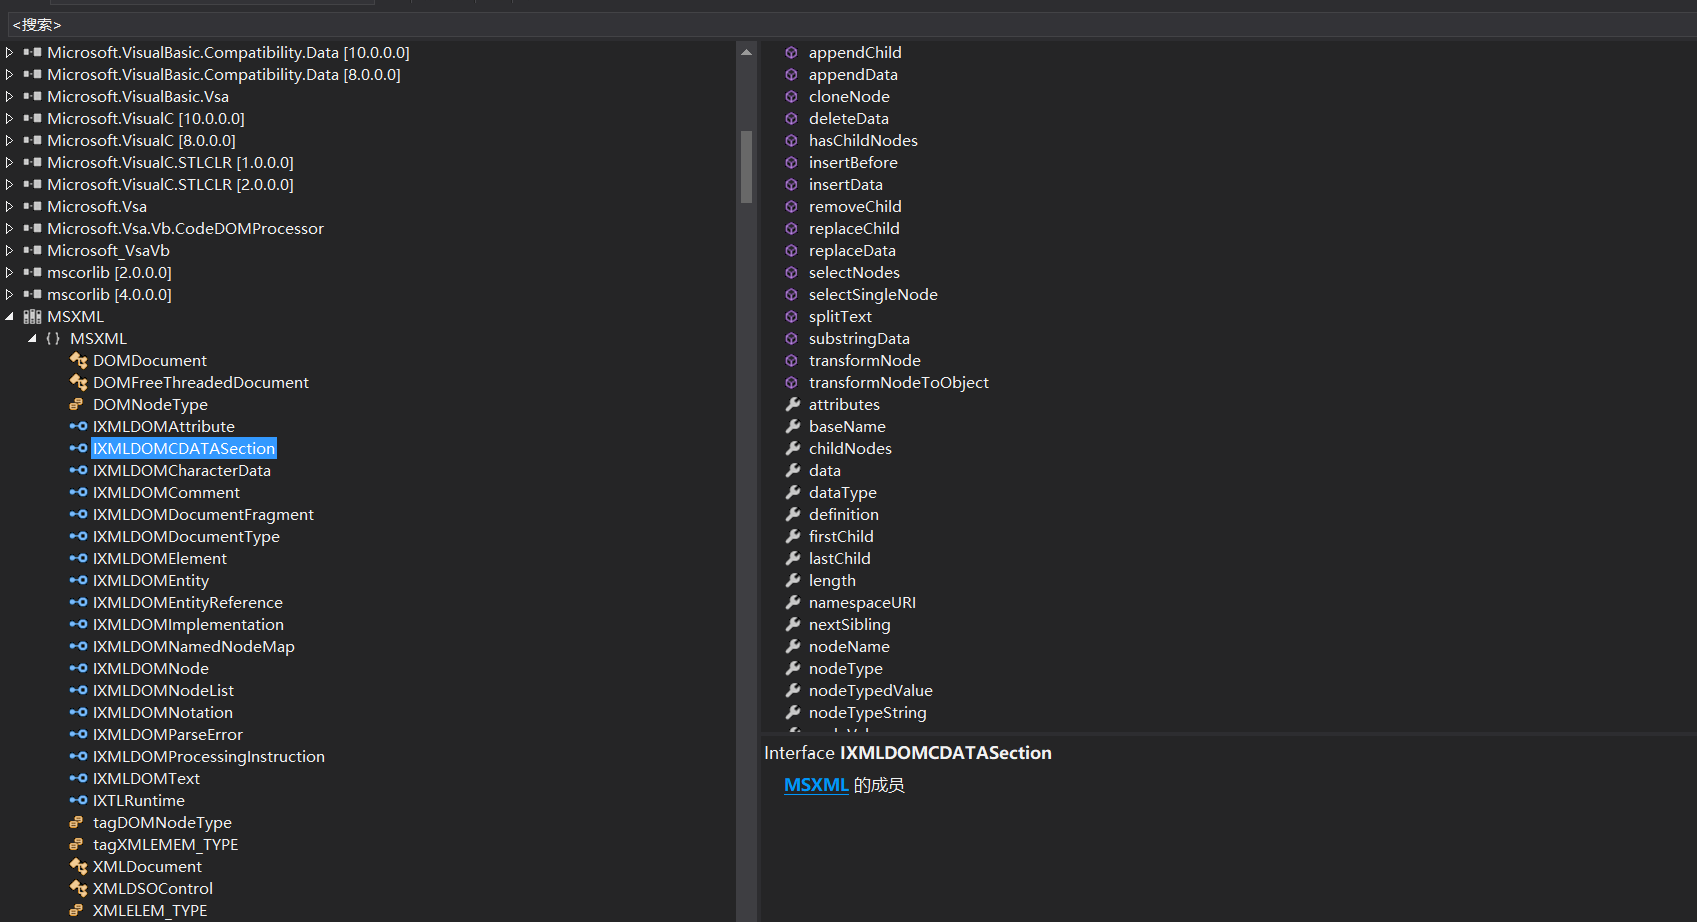
Task: Expand Microsoft_VsaVb assembly node
Action: coord(9,250)
